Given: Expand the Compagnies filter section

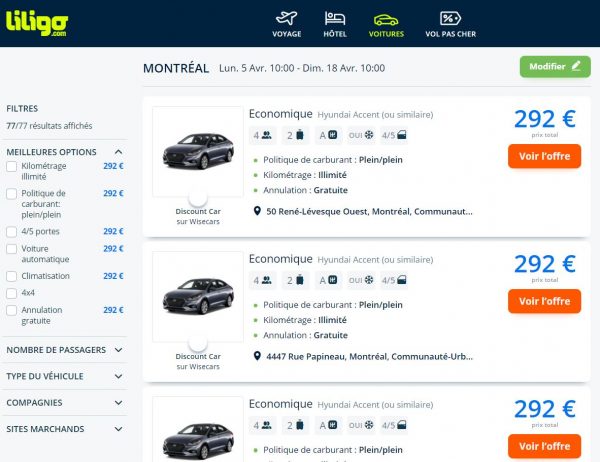Looking at the screenshot, I should click(x=64, y=403).
